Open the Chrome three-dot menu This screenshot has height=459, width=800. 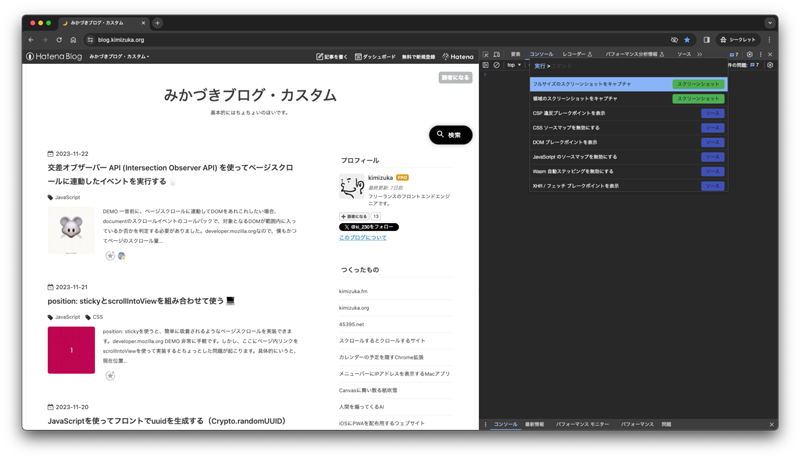(x=769, y=40)
